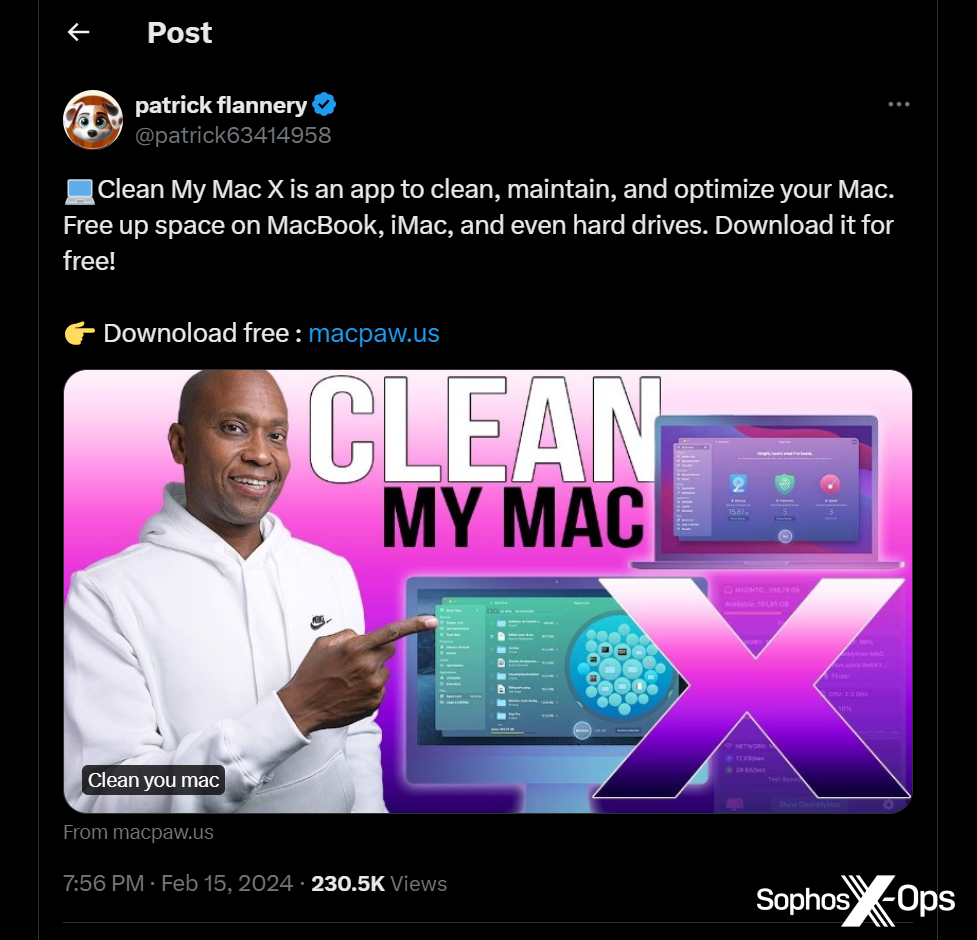Follow the blue macpaw.us link
977x940 pixels.
tap(374, 333)
